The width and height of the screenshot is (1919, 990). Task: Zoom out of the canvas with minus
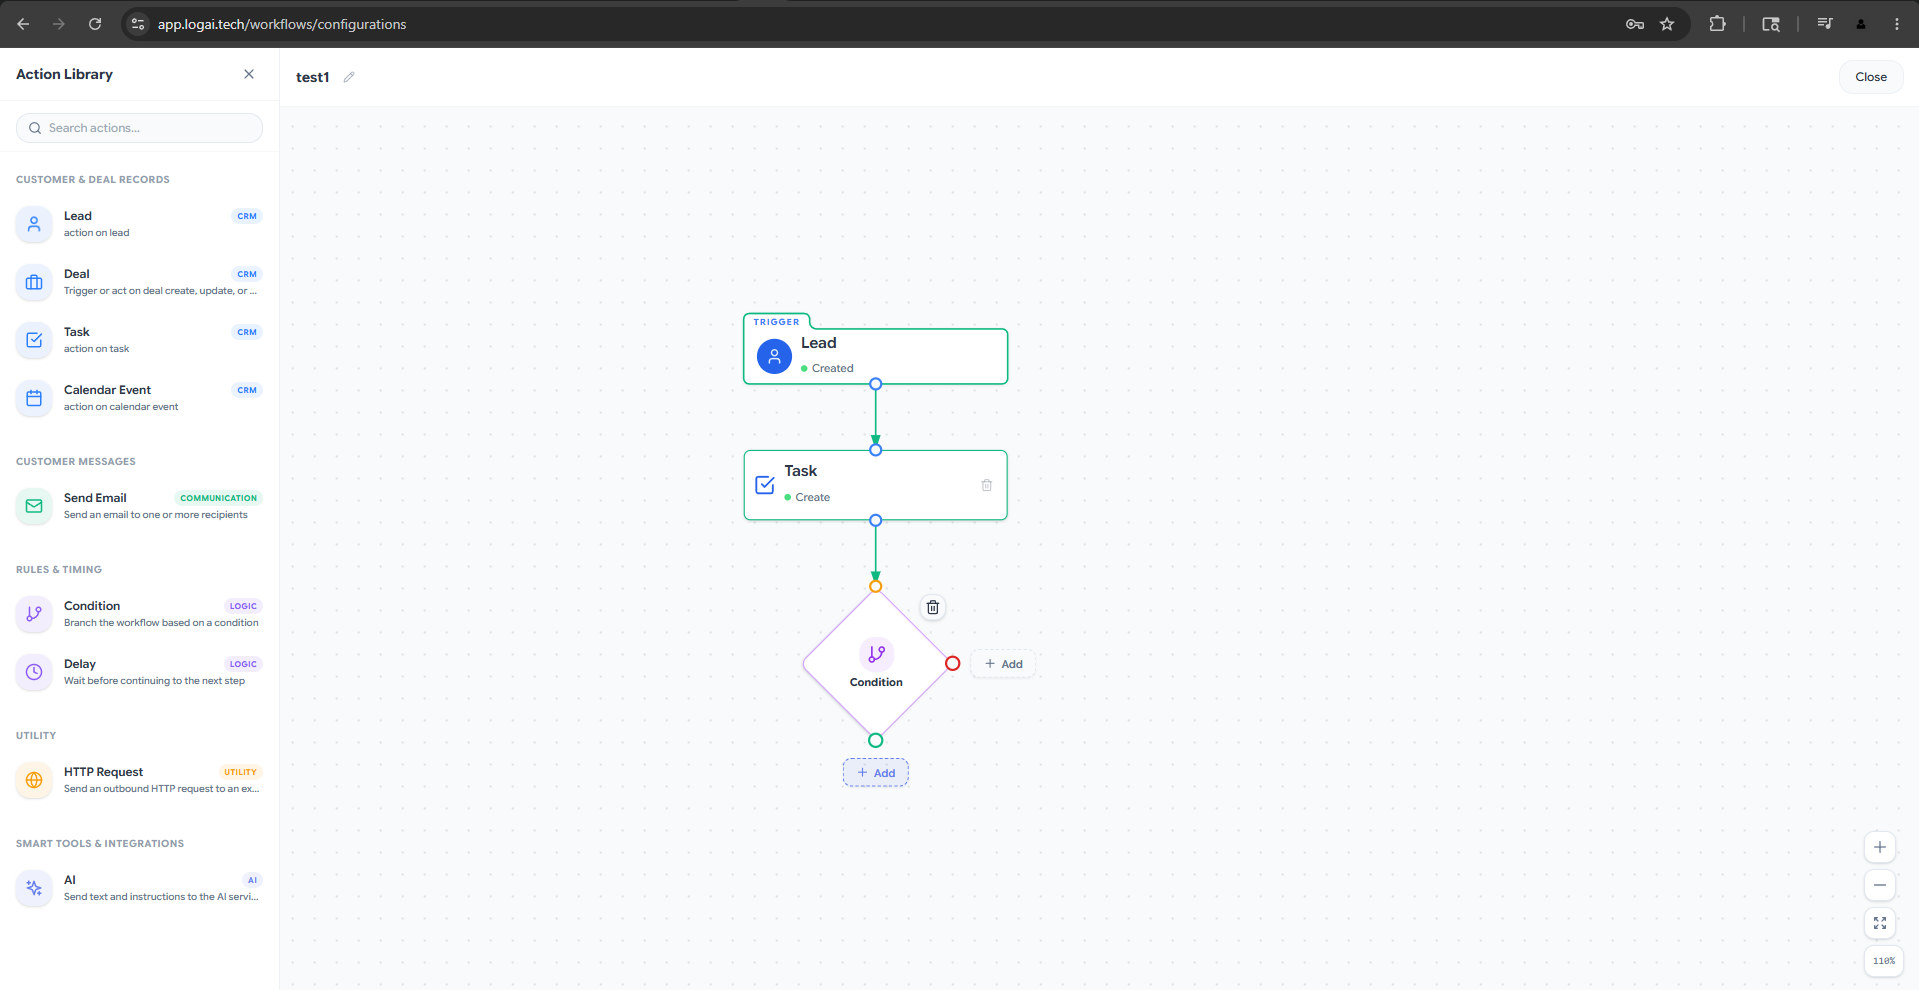click(1880, 885)
